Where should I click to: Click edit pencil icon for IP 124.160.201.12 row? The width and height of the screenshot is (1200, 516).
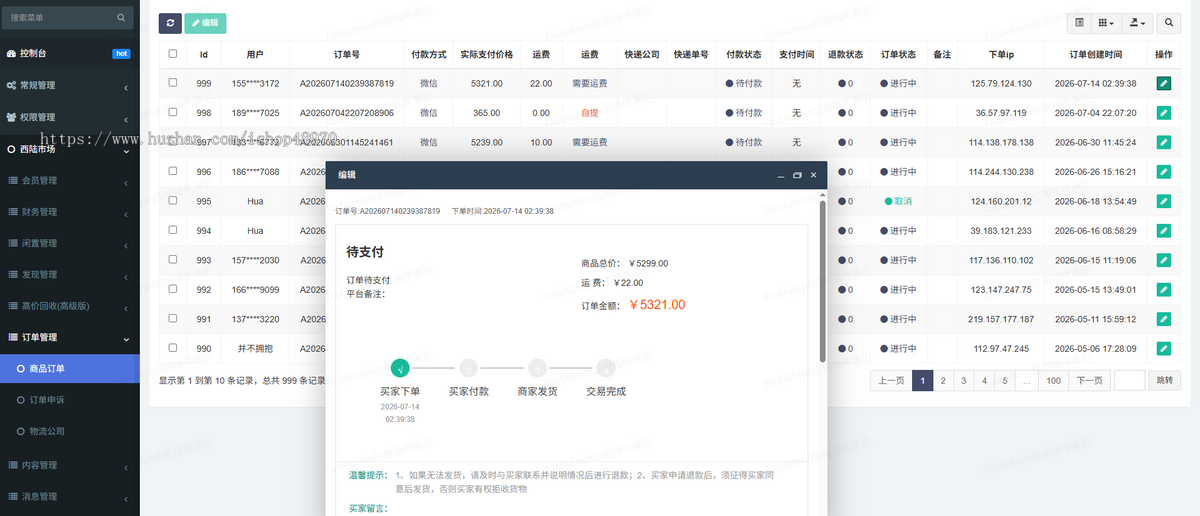1164,201
